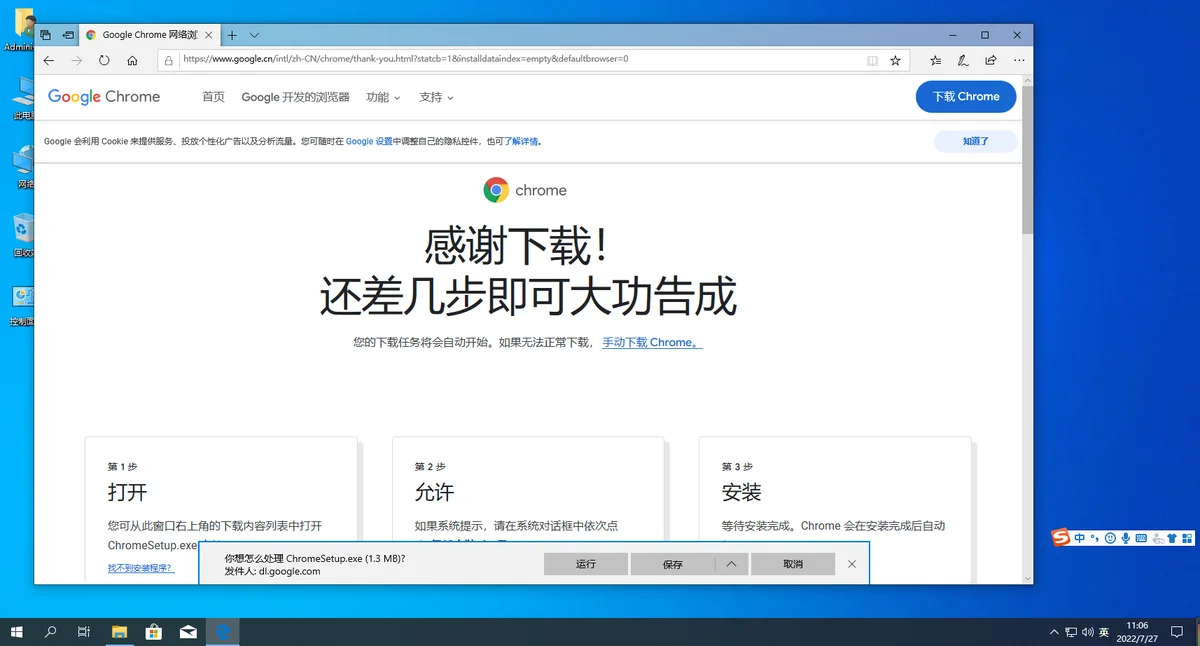The height and width of the screenshot is (646, 1200).
Task: Select the Google Chrome tab
Action: pos(148,35)
